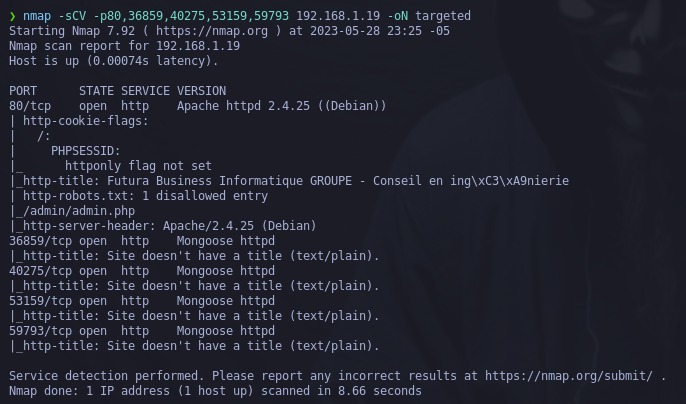Click the 40275/tcp port entry
This screenshot has width=686, height=404.
tap(37, 271)
